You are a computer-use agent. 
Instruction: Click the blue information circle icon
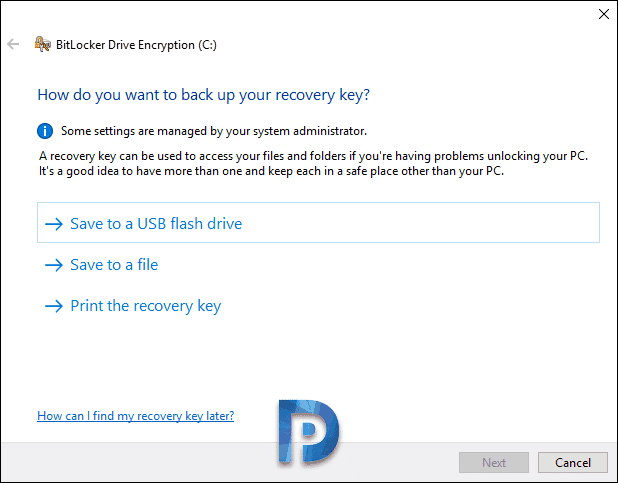45,131
